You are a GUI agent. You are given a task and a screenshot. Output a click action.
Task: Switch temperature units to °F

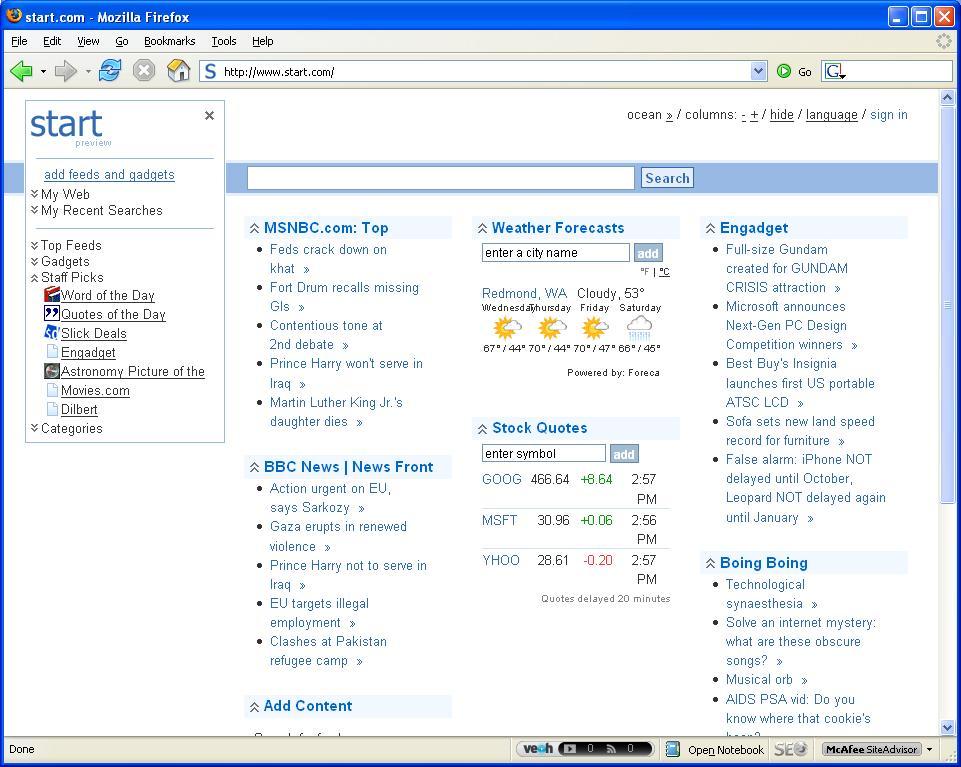click(x=645, y=272)
